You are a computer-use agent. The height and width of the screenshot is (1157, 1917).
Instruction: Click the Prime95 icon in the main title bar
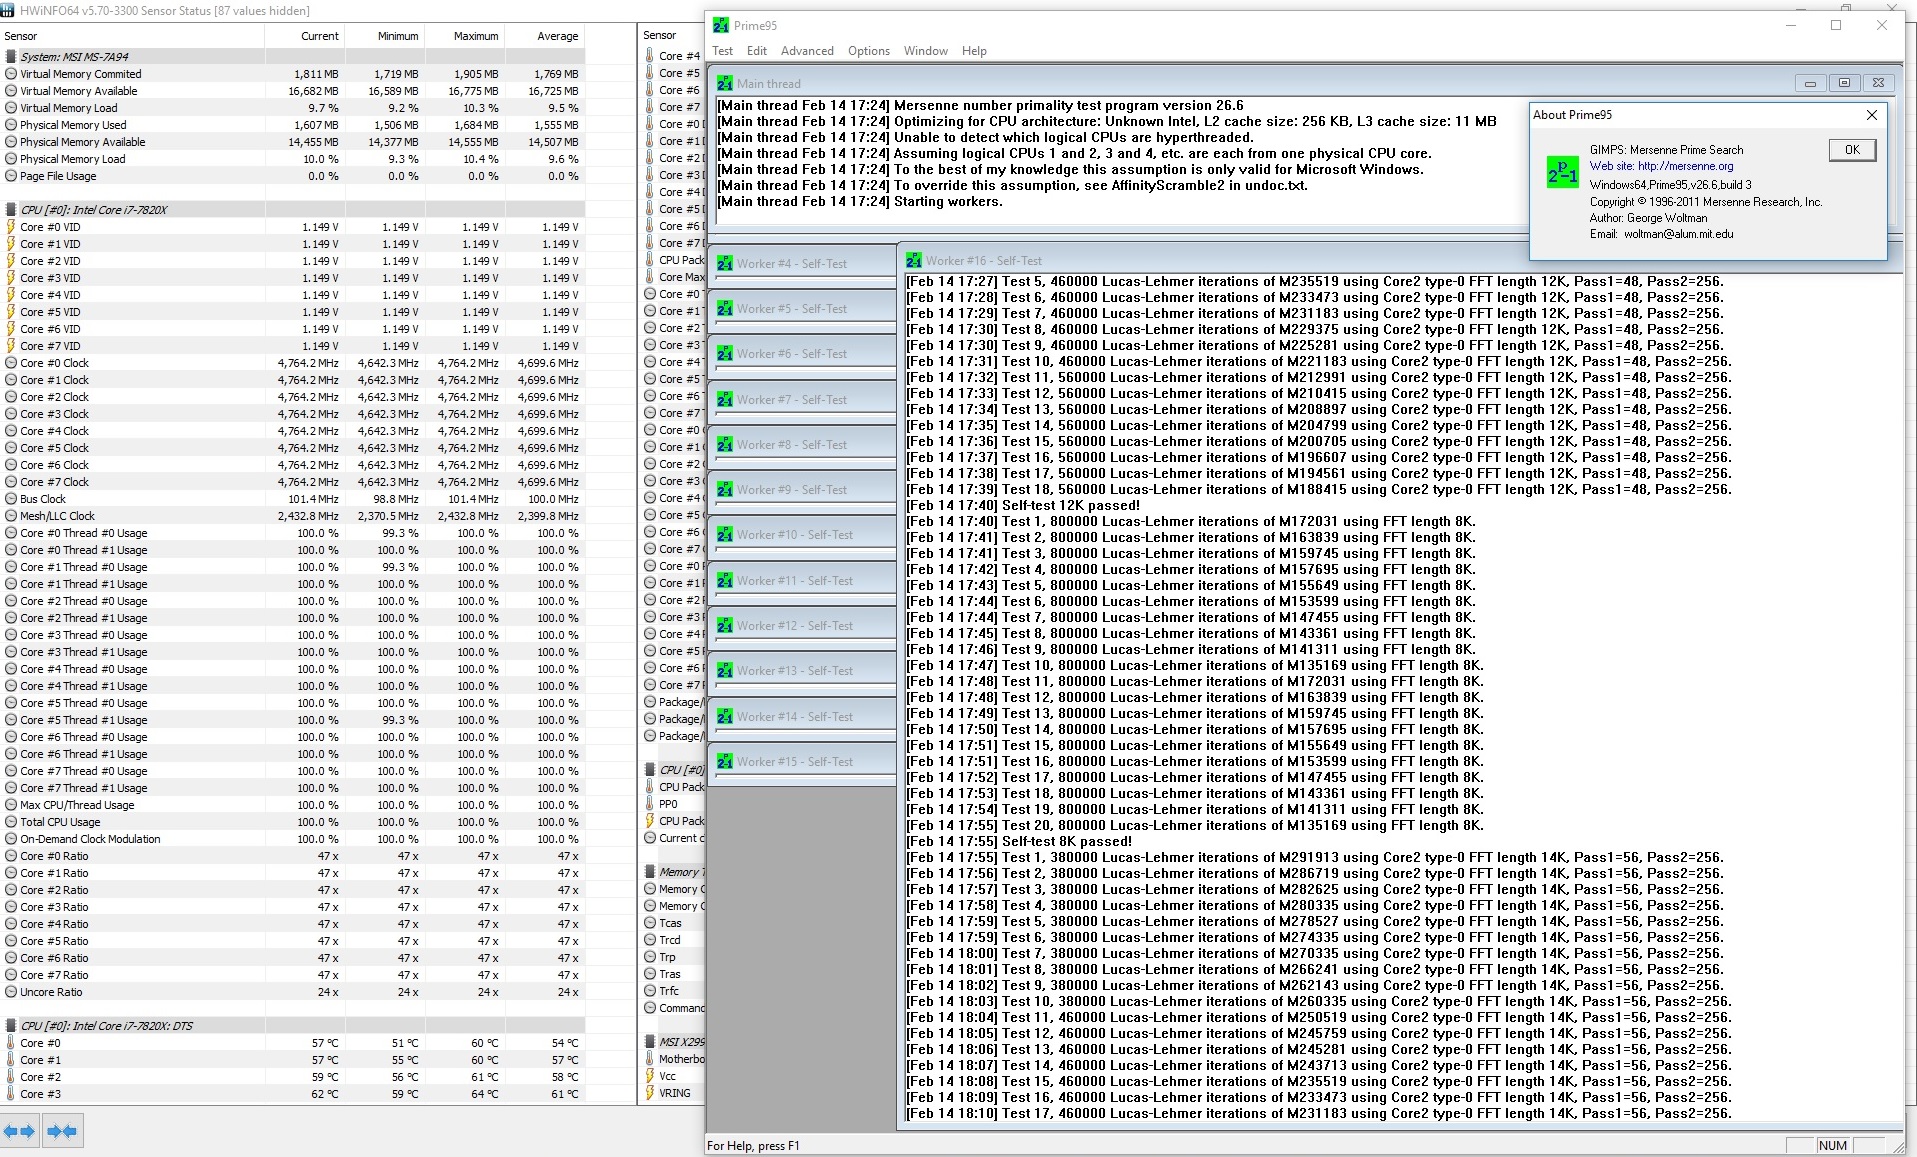[721, 25]
